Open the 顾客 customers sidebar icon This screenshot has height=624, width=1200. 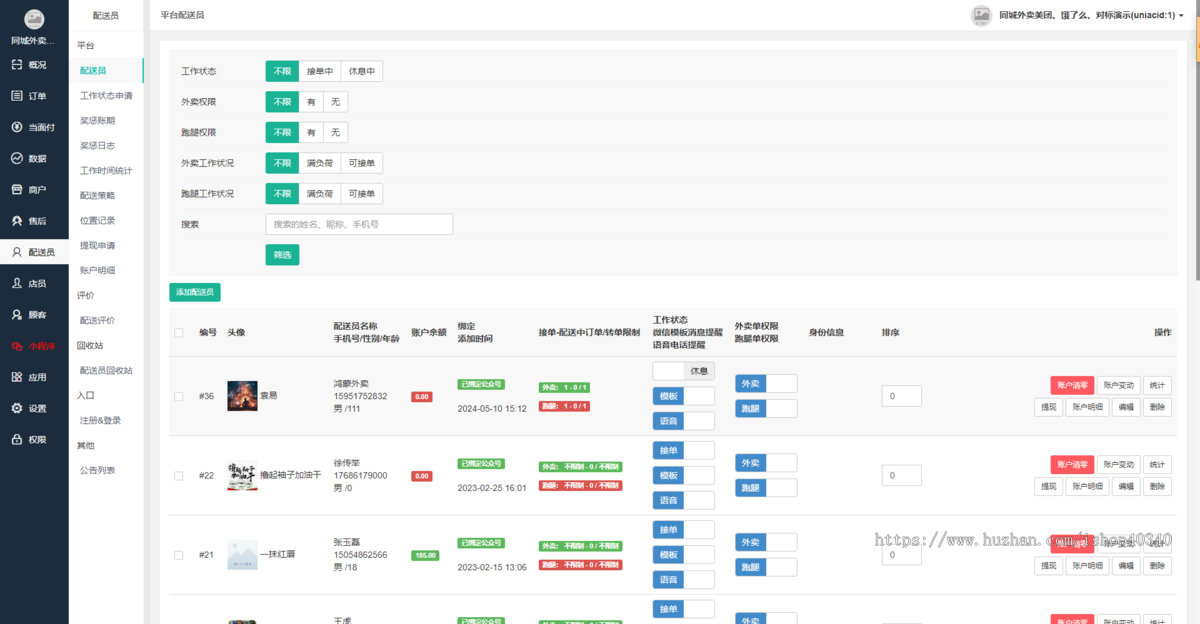click(x=17, y=314)
